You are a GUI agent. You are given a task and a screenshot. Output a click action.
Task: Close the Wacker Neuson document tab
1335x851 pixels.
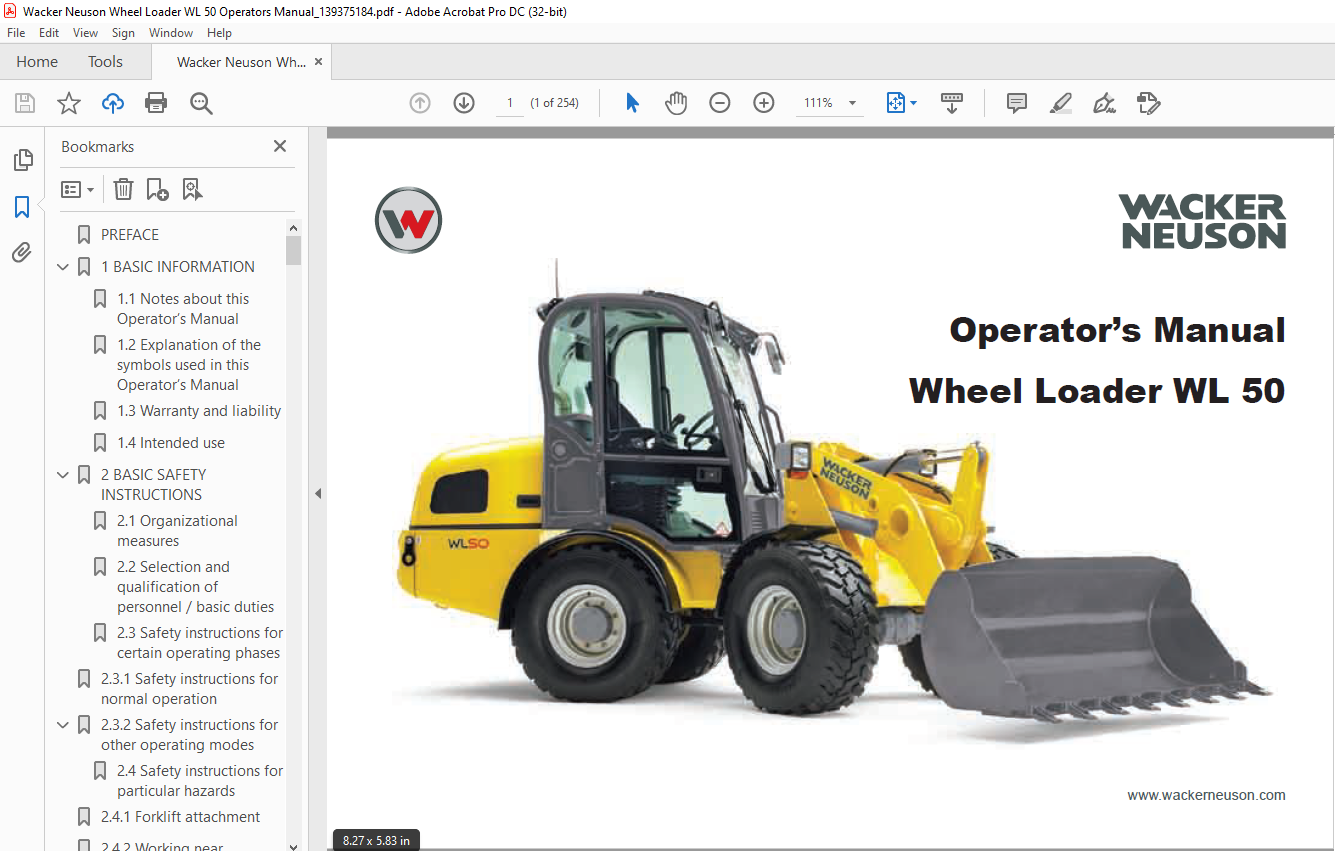[318, 62]
